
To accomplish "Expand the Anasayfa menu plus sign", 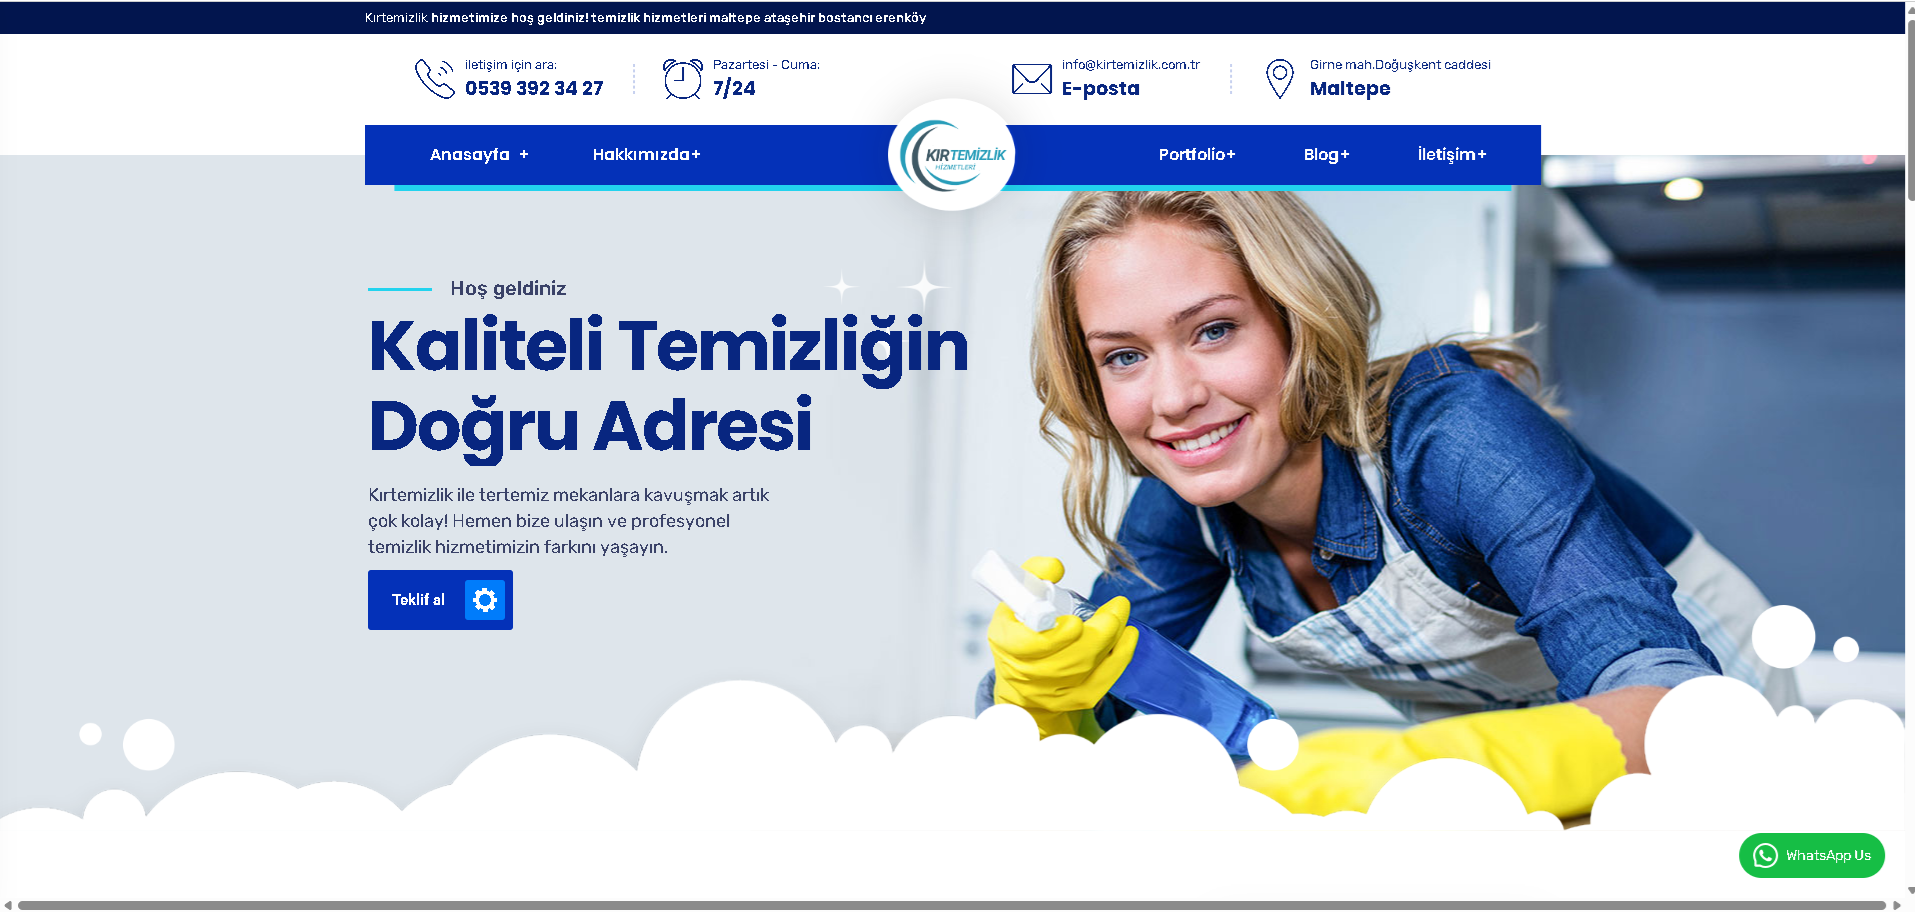I will [524, 155].
